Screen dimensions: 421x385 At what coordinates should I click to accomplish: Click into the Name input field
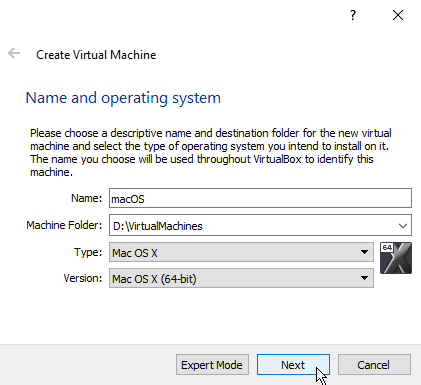point(260,198)
